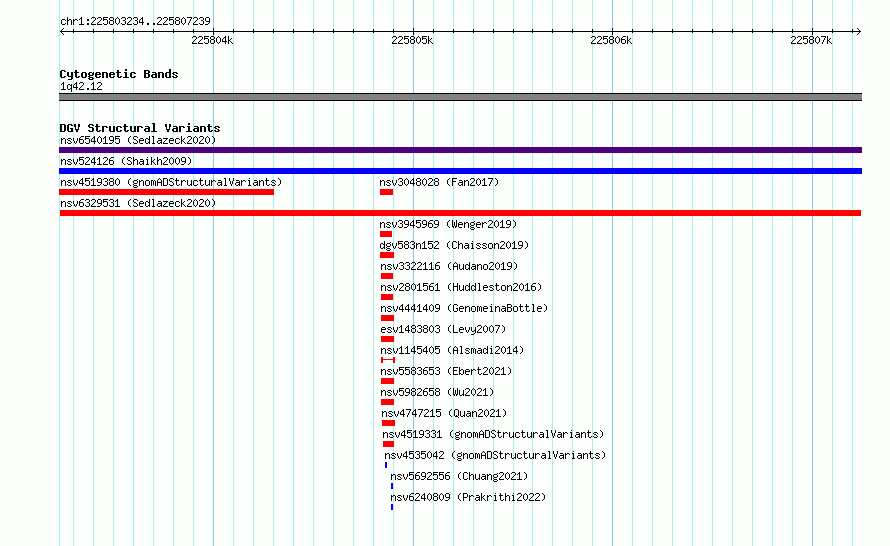This screenshot has height=546, width=890.
Task: Select the long red nsv6329531 bar
Action: (x=460, y=213)
